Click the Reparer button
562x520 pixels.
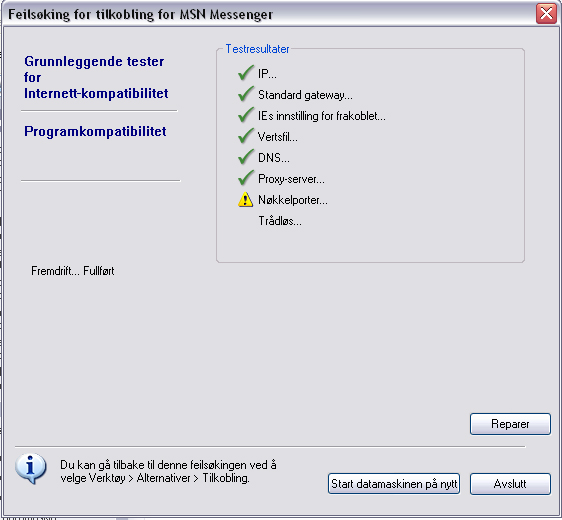point(510,424)
